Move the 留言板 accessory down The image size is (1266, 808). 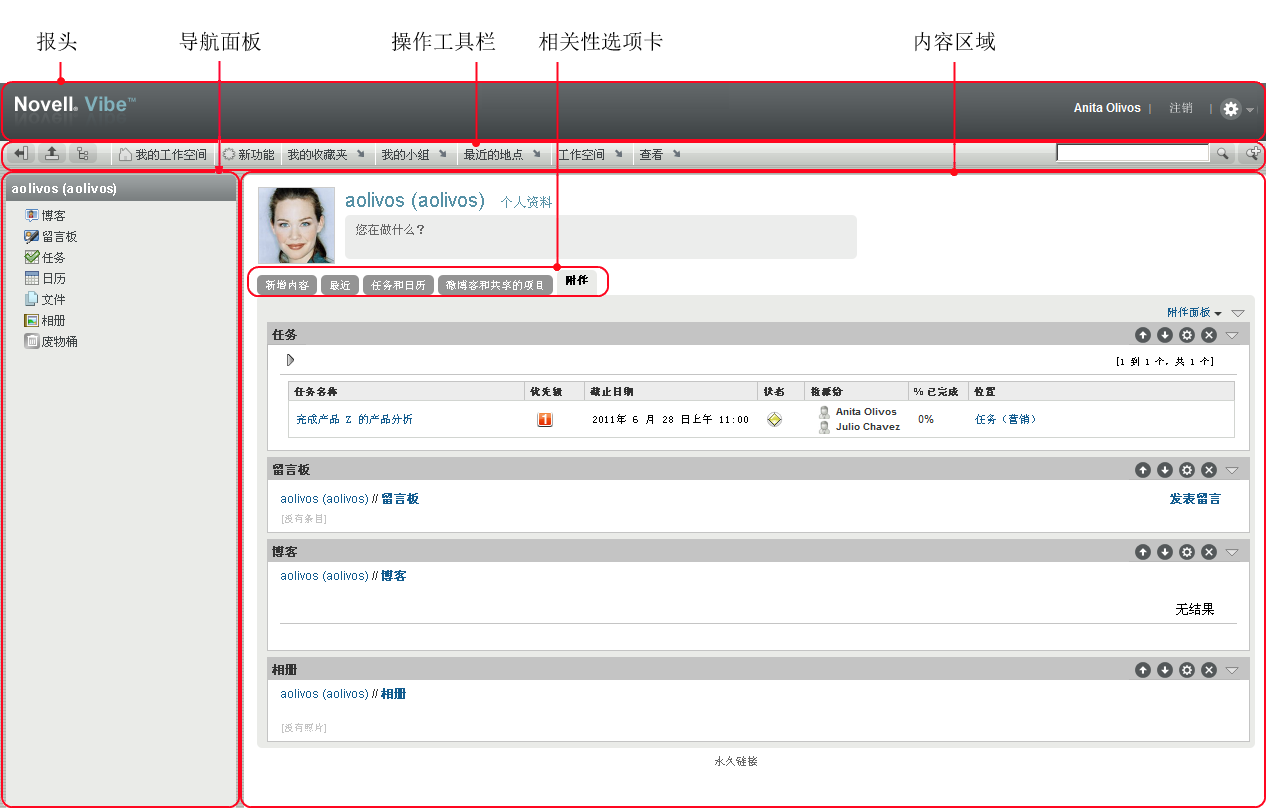pos(1165,470)
